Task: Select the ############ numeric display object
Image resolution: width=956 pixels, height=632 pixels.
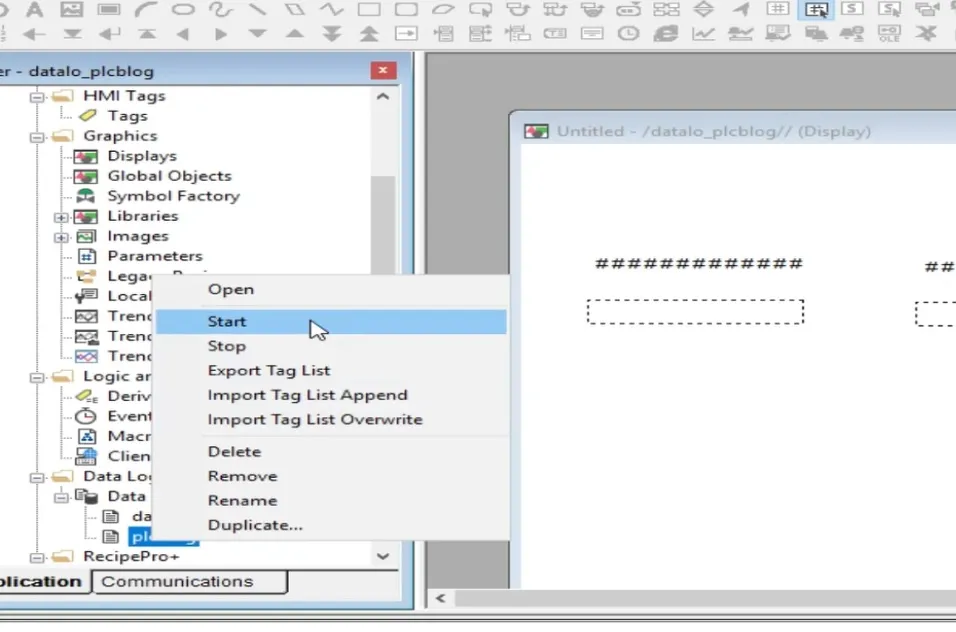Action: click(x=699, y=264)
